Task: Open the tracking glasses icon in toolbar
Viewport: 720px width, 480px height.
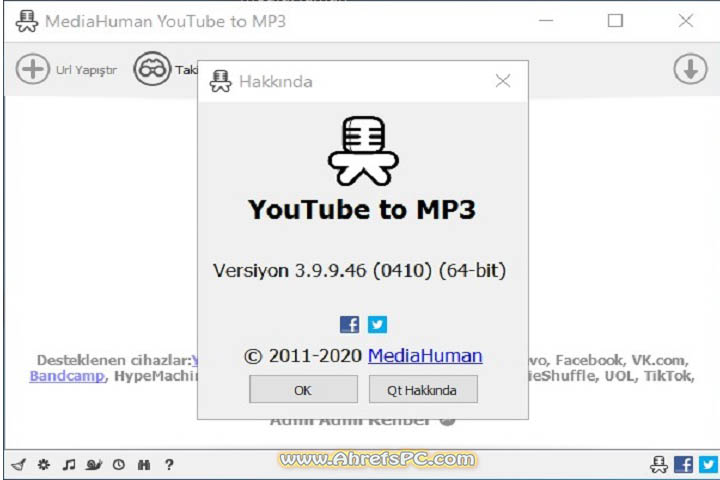Action: coord(152,69)
